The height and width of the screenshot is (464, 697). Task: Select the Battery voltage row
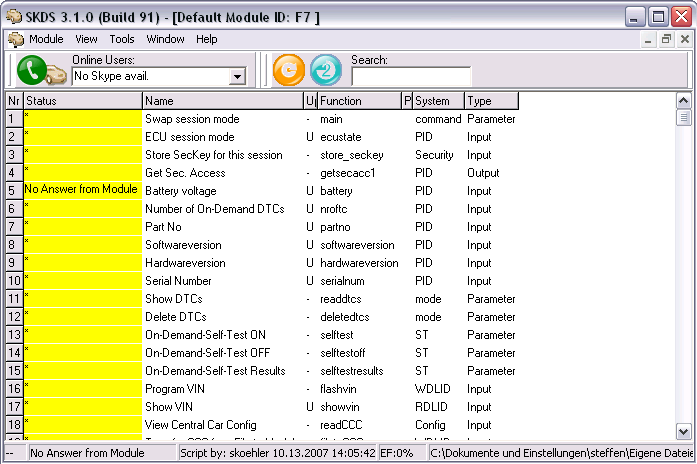point(180,191)
